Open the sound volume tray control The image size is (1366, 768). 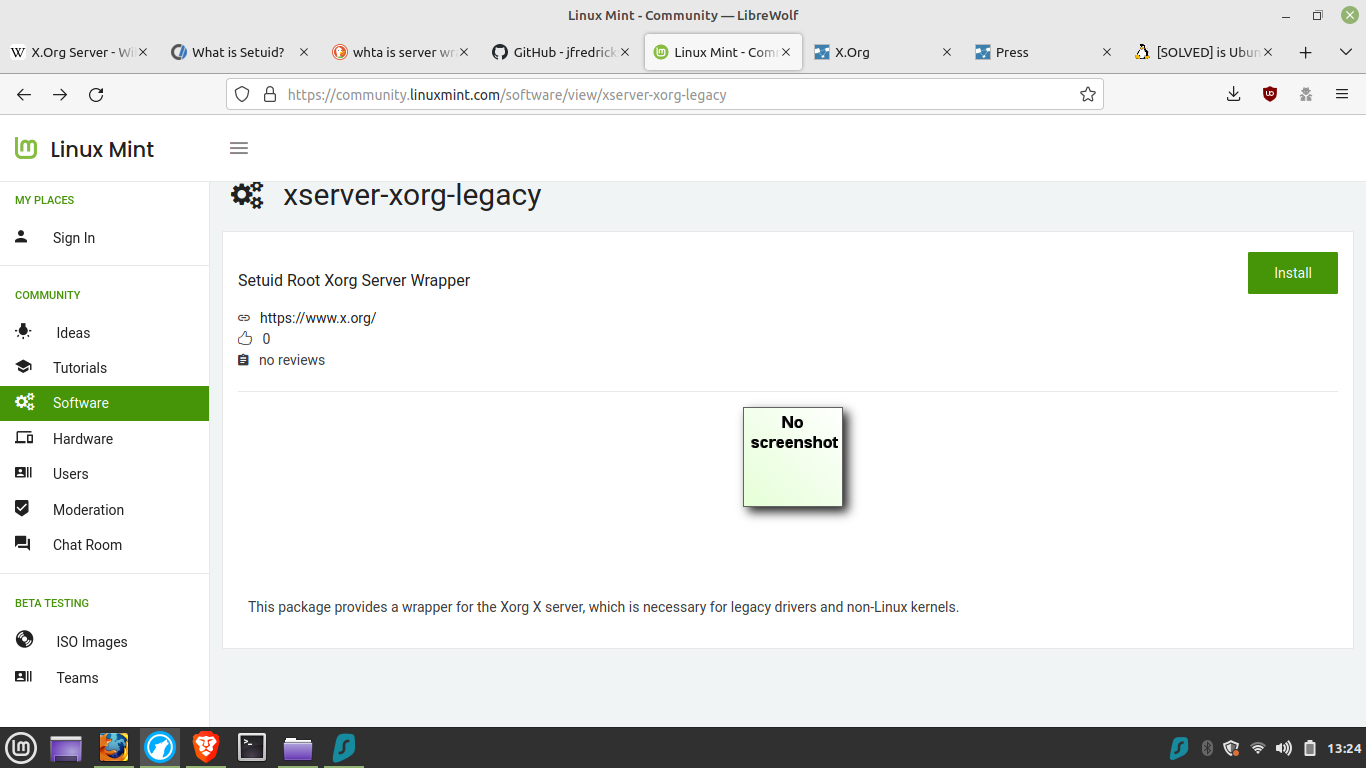(x=1284, y=748)
